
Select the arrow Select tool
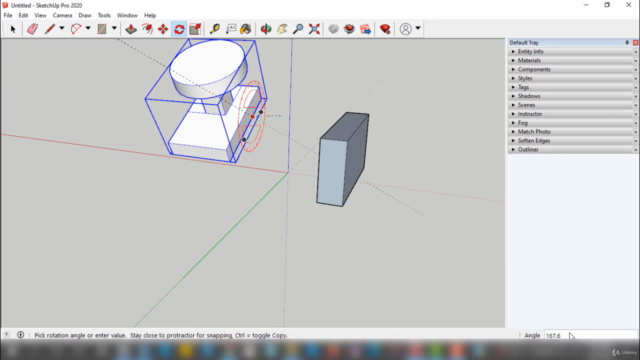13,29
